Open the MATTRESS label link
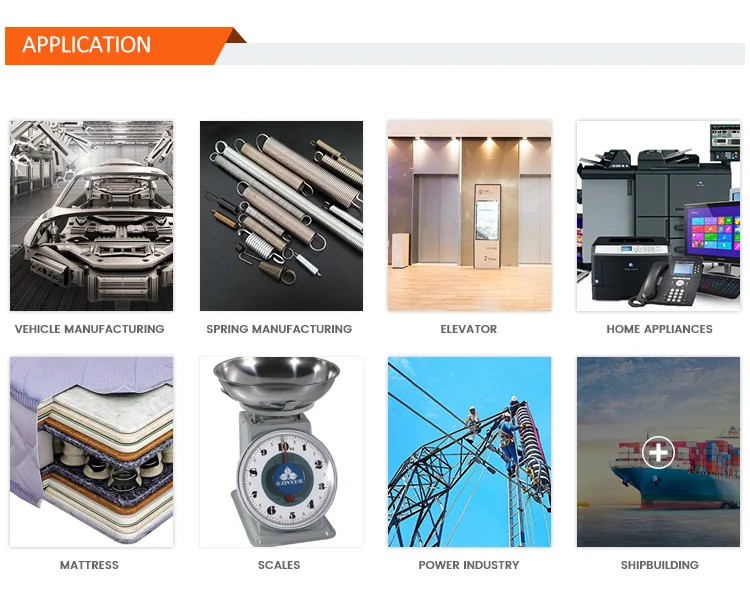Image resolution: width=750 pixels, height=591 pixels. 89,565
